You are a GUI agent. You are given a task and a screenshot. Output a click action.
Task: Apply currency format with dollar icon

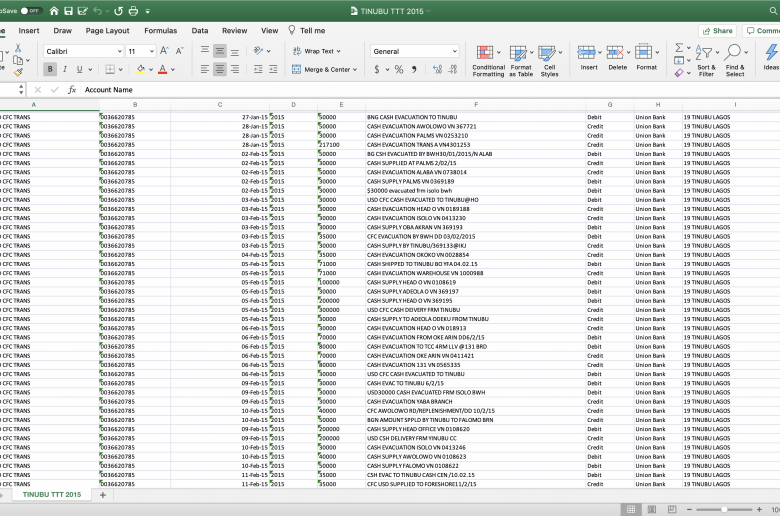[x=377, y=70]
